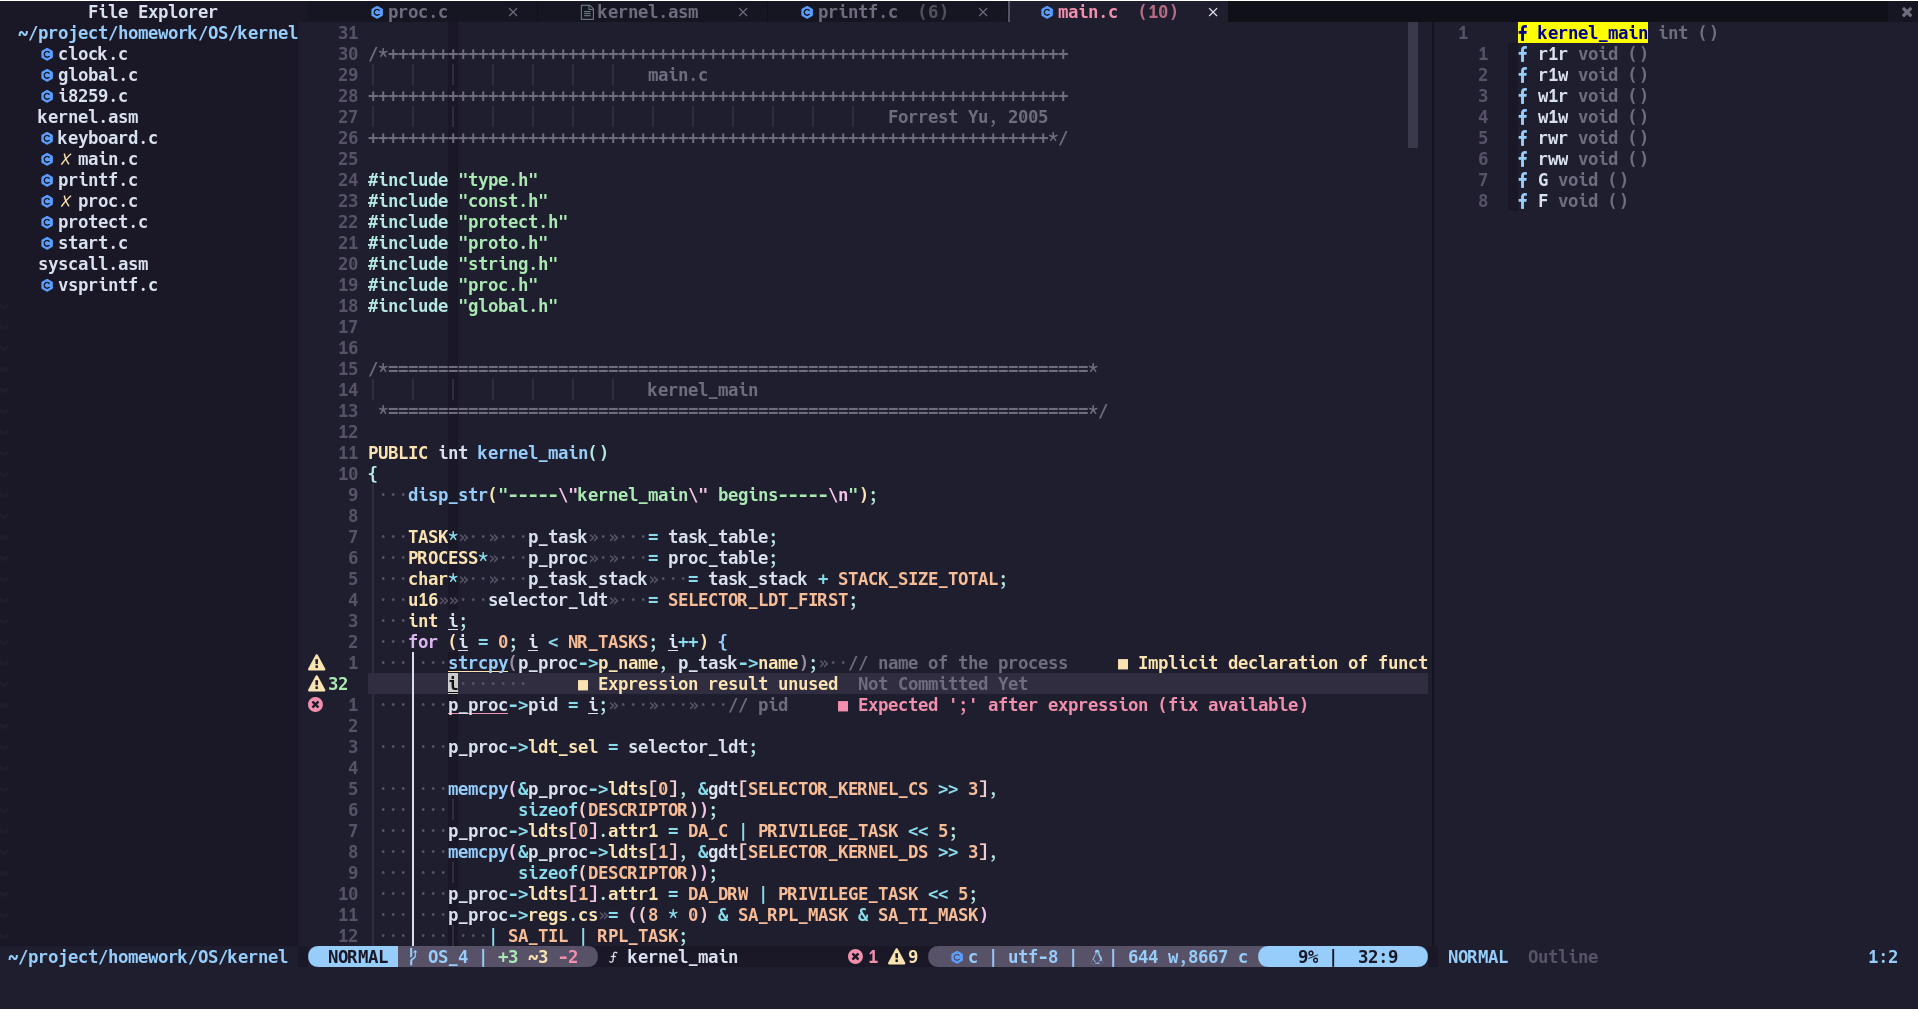
Task: Click the function icon beside kernel_main in Outline
Action: point(1523,33)
